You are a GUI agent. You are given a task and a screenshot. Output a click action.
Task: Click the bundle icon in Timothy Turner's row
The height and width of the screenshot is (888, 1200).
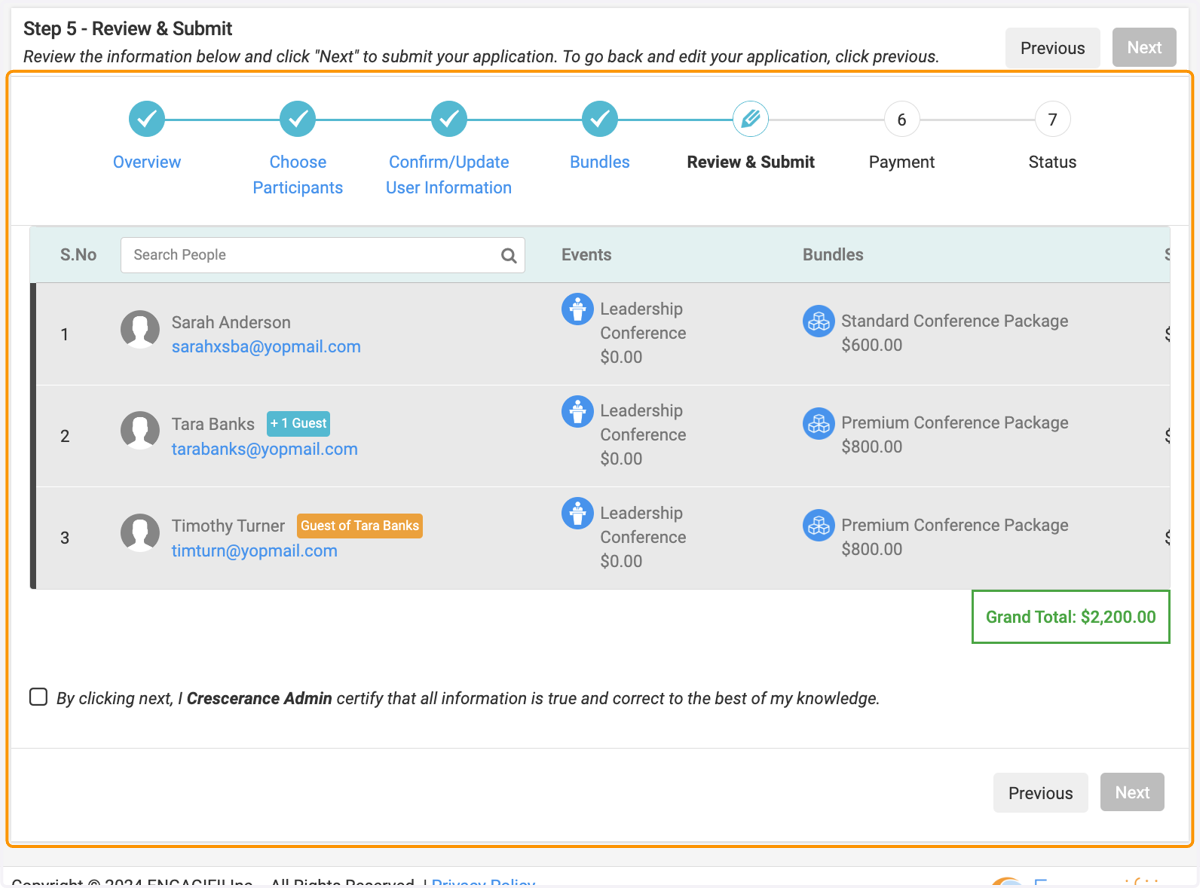pyautogui.click(x=819, y=525)
